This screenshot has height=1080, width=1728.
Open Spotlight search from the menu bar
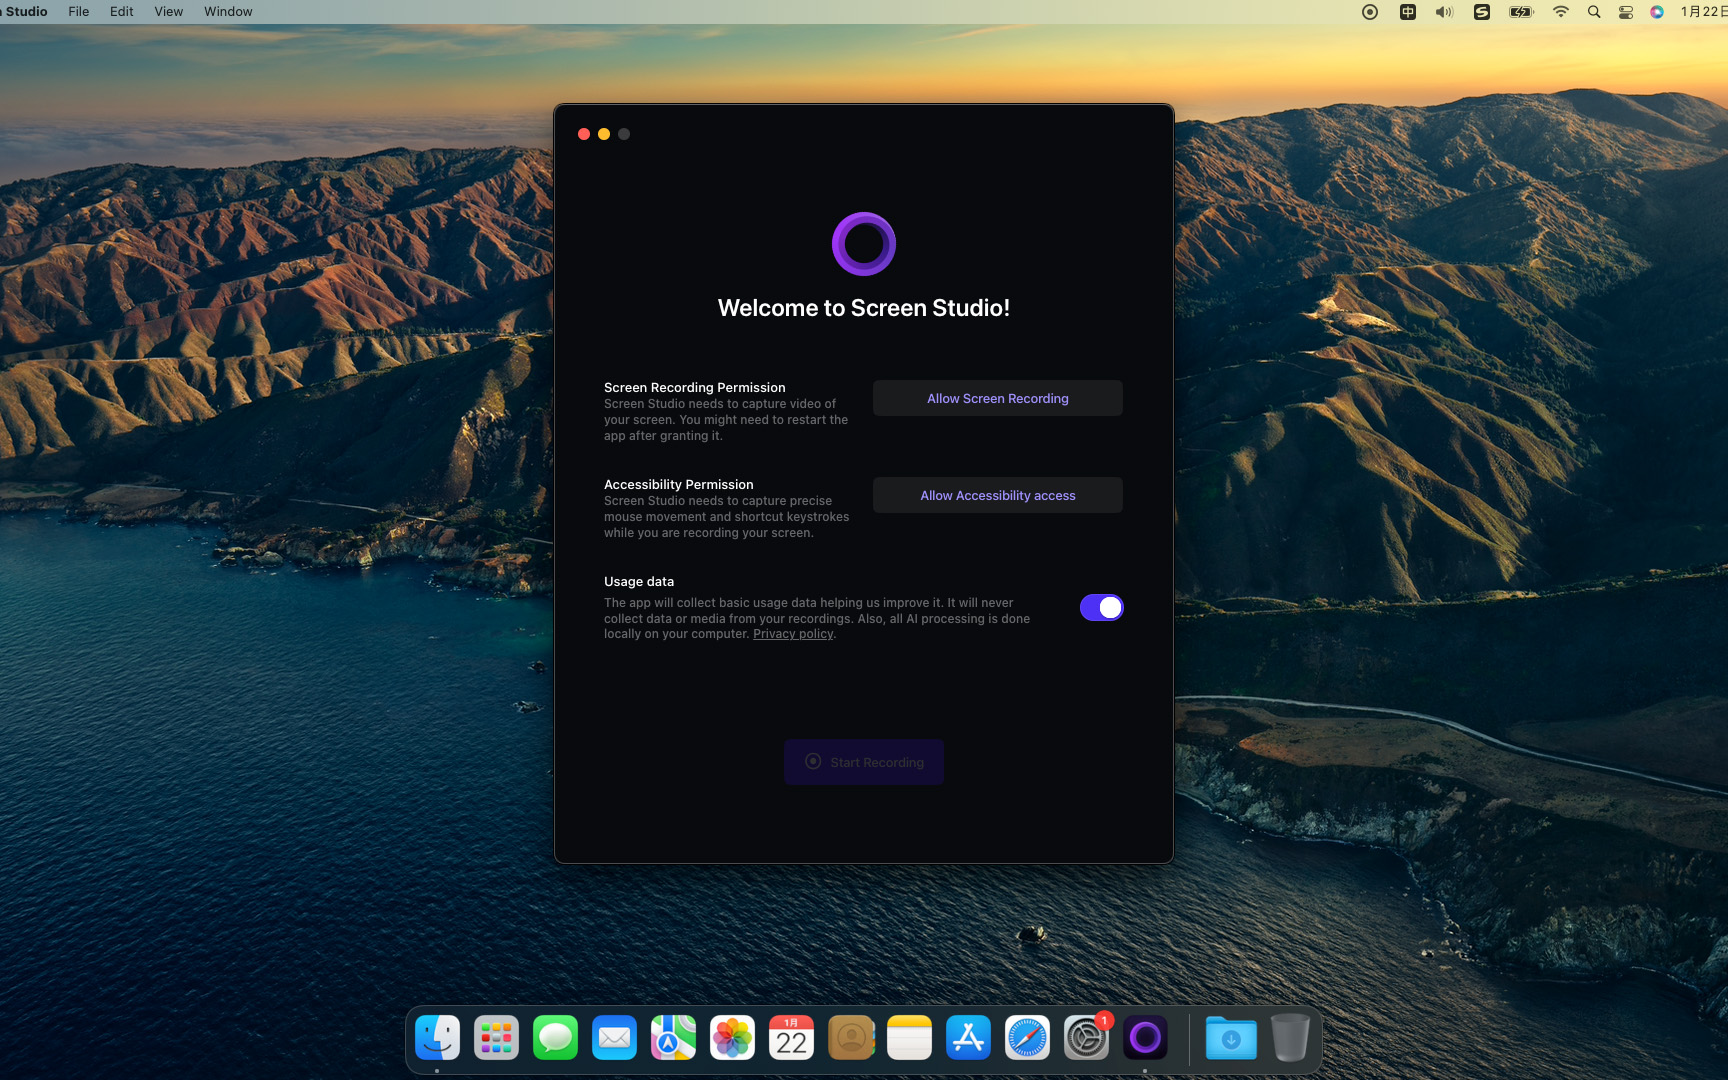(1594, 11)
